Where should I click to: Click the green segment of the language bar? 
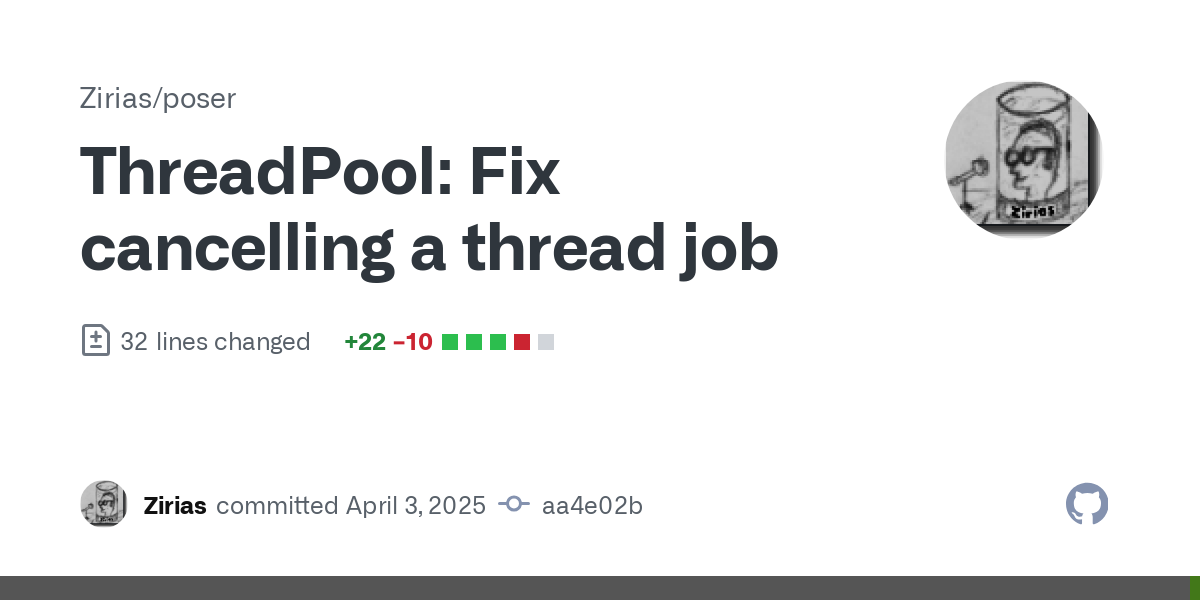pos(1194,588)
